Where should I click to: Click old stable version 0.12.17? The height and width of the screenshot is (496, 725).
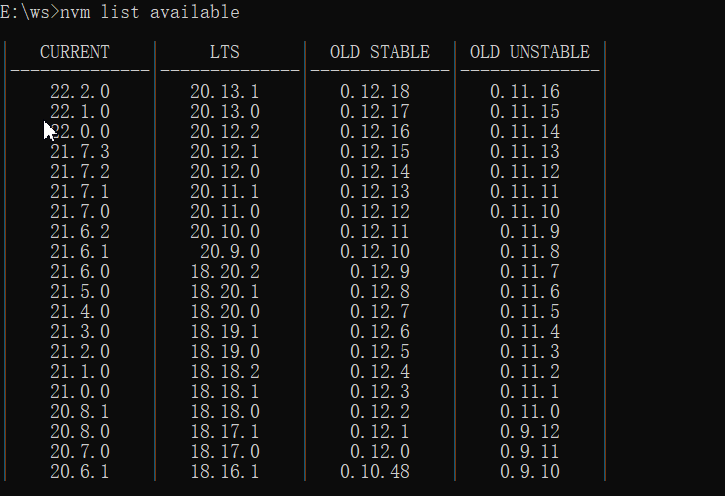pyautogui.click(x=375, y=111)
